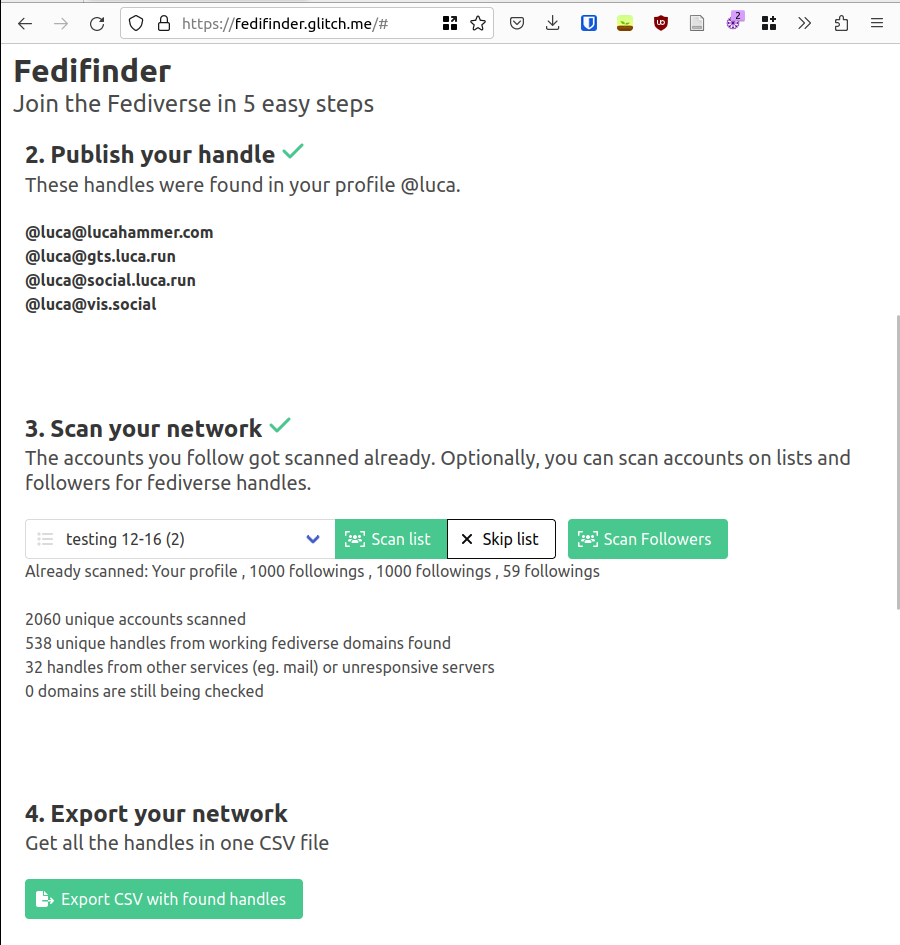Viewport: 900px width, 945px height.
Task: Click the site security lock icon
Action: tap(164, 24)
